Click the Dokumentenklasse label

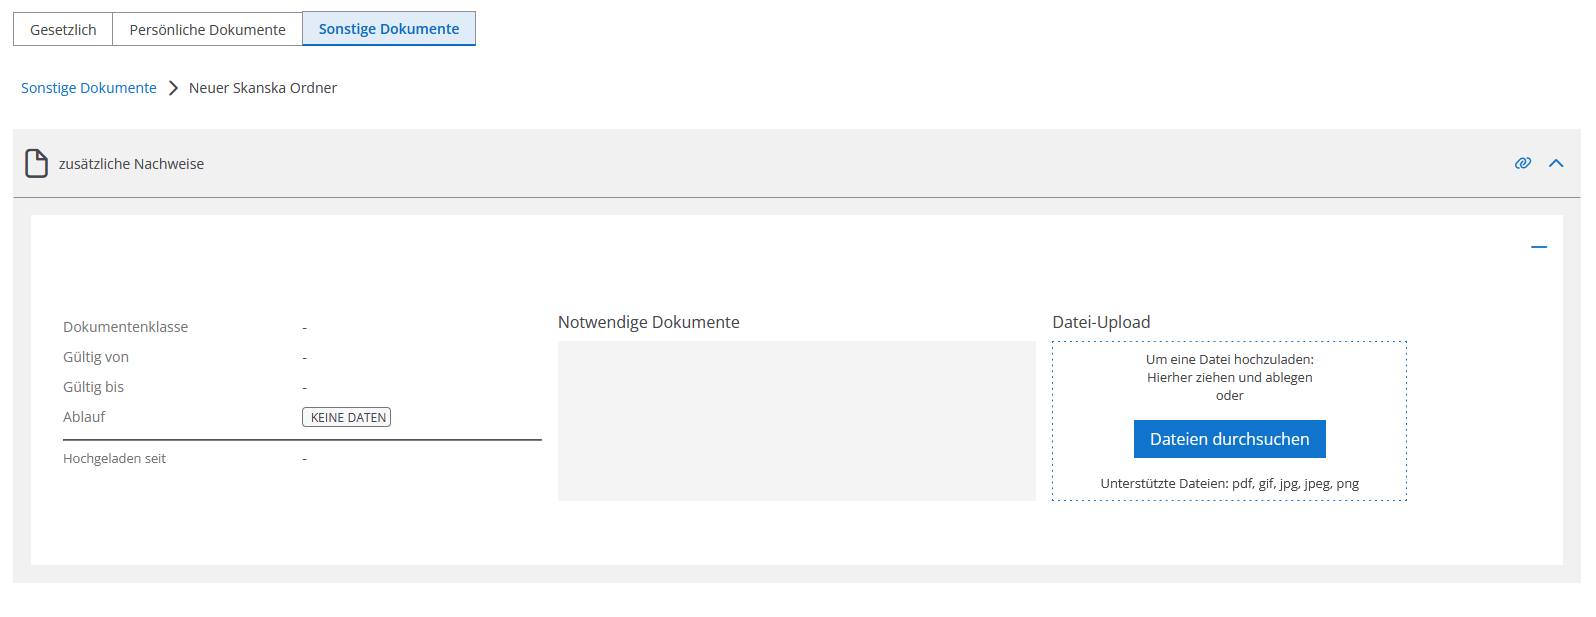(x=126, y=327)
